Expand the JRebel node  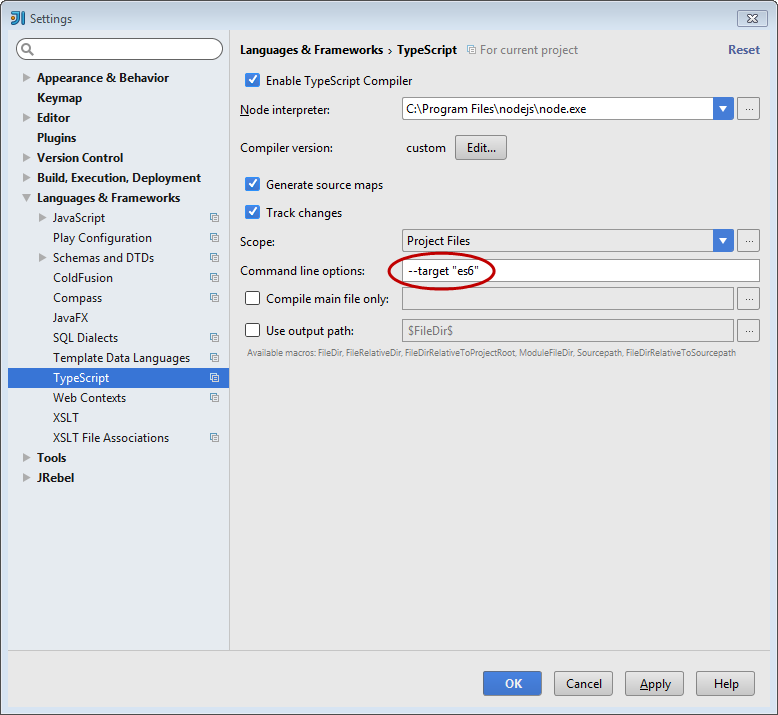[26, 477]
